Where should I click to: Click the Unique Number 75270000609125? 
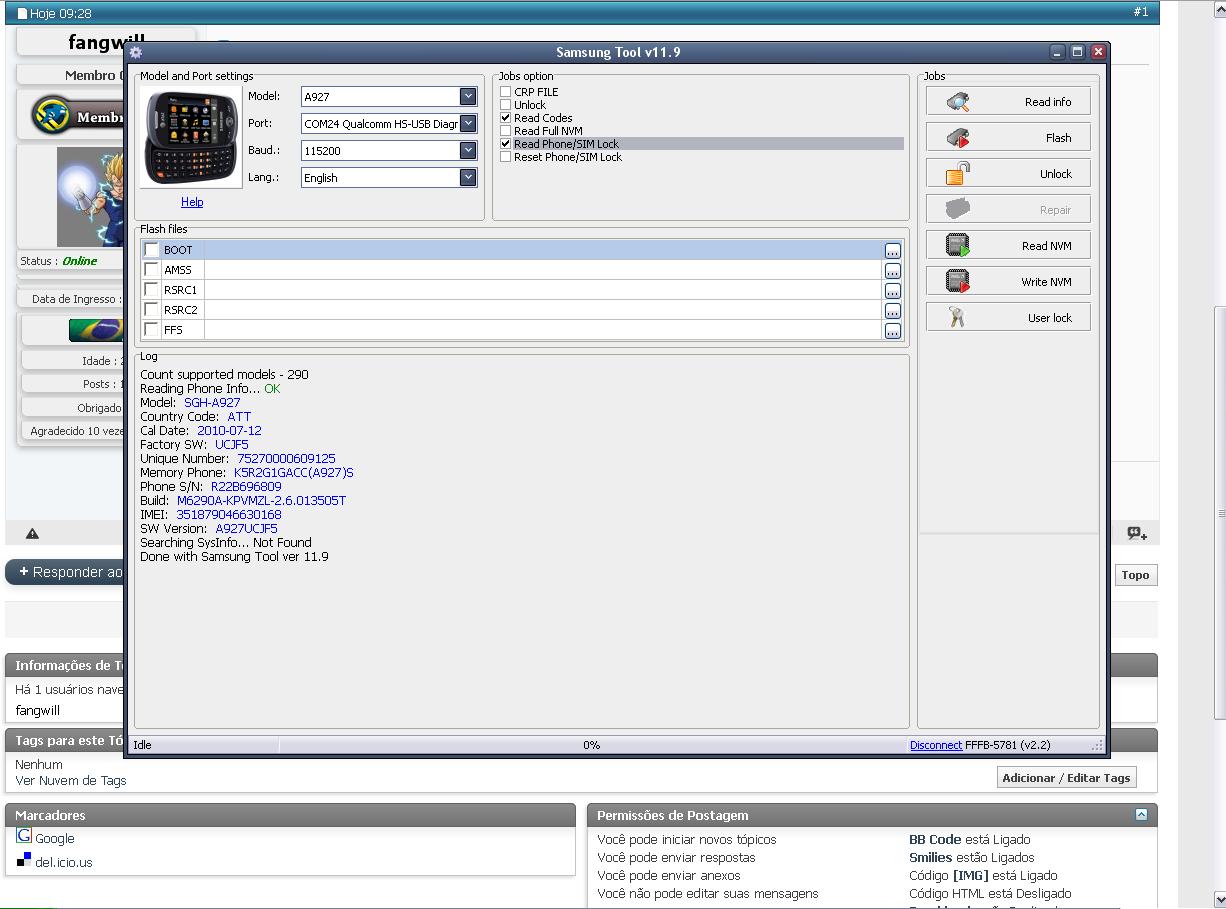pyautogui.click(x=286, y=459)
